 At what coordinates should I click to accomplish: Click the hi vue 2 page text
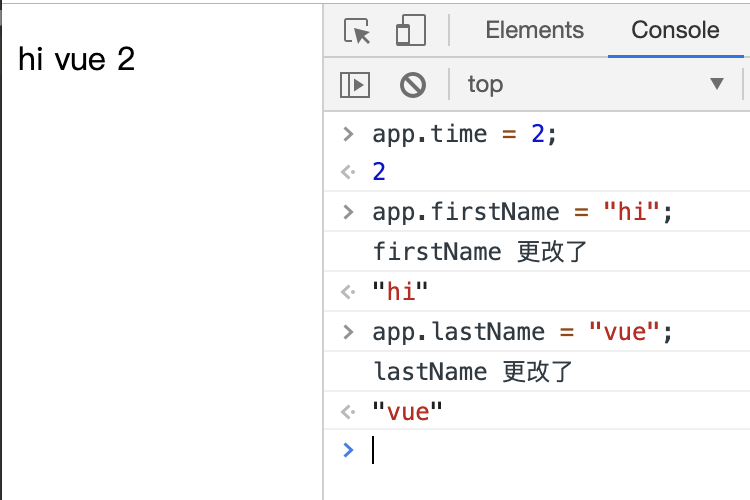tap(77, 59)
